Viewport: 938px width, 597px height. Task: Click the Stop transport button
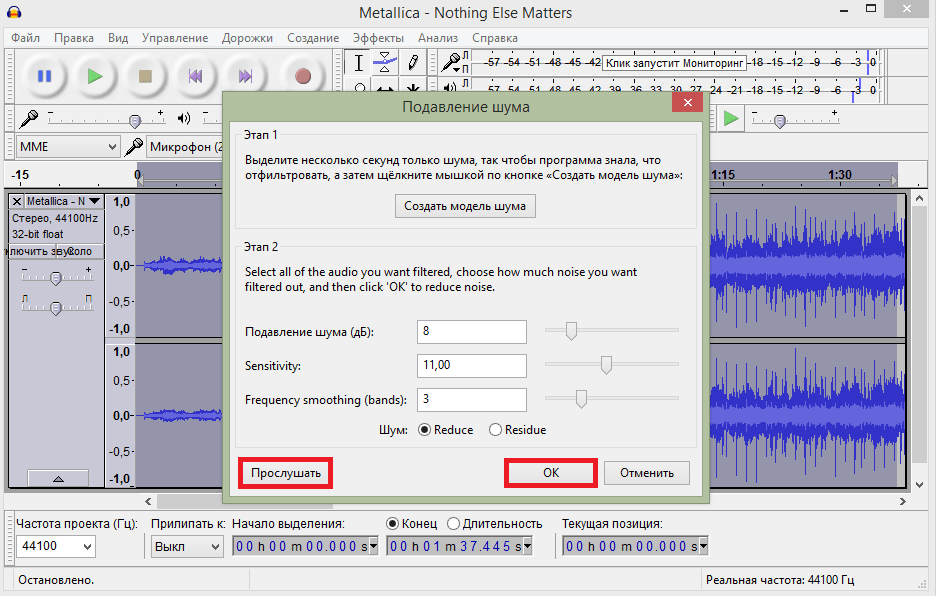point(145,76)
